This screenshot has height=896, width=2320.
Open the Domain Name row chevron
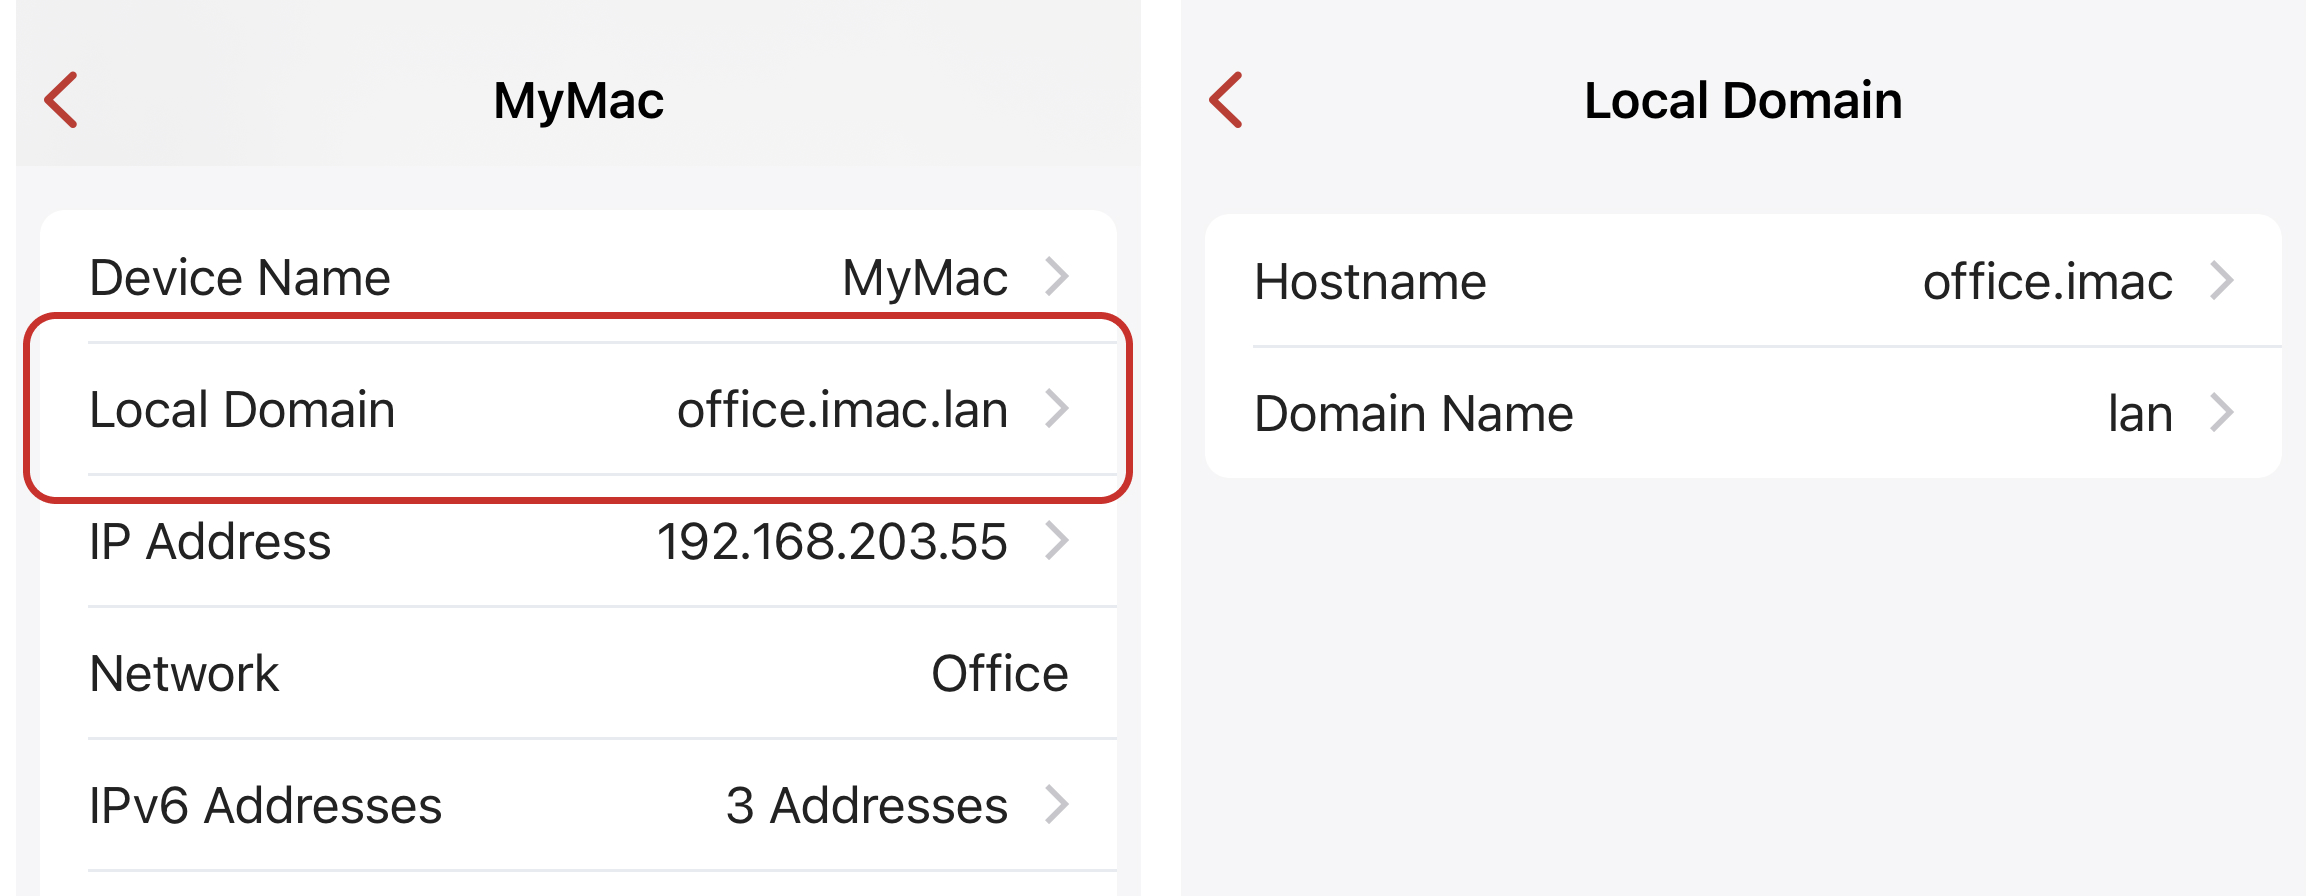(x=2221, y=413)
